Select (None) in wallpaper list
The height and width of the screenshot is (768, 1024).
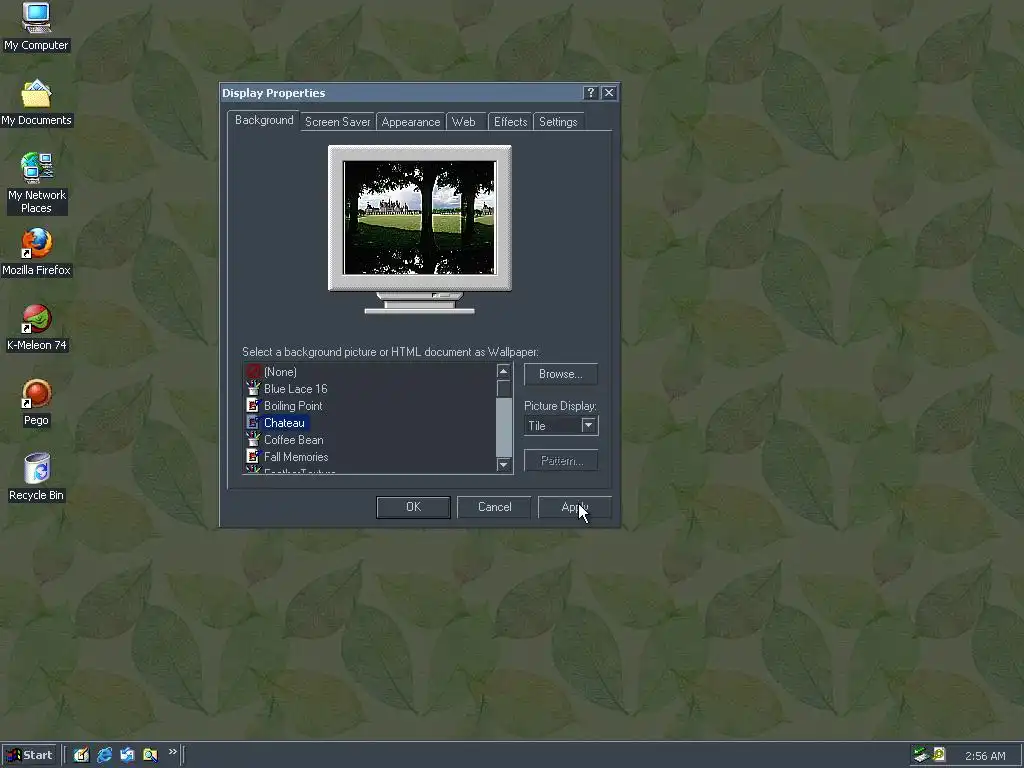point(280,372)
